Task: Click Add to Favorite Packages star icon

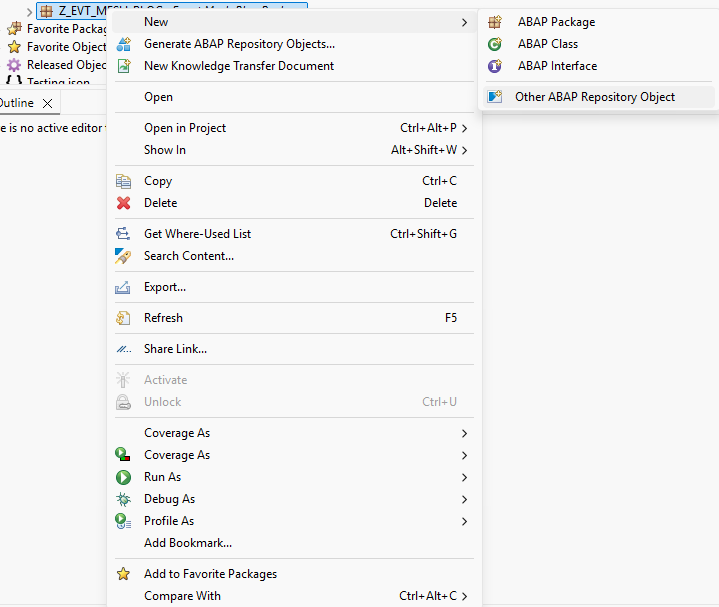Action: (124, 574)
